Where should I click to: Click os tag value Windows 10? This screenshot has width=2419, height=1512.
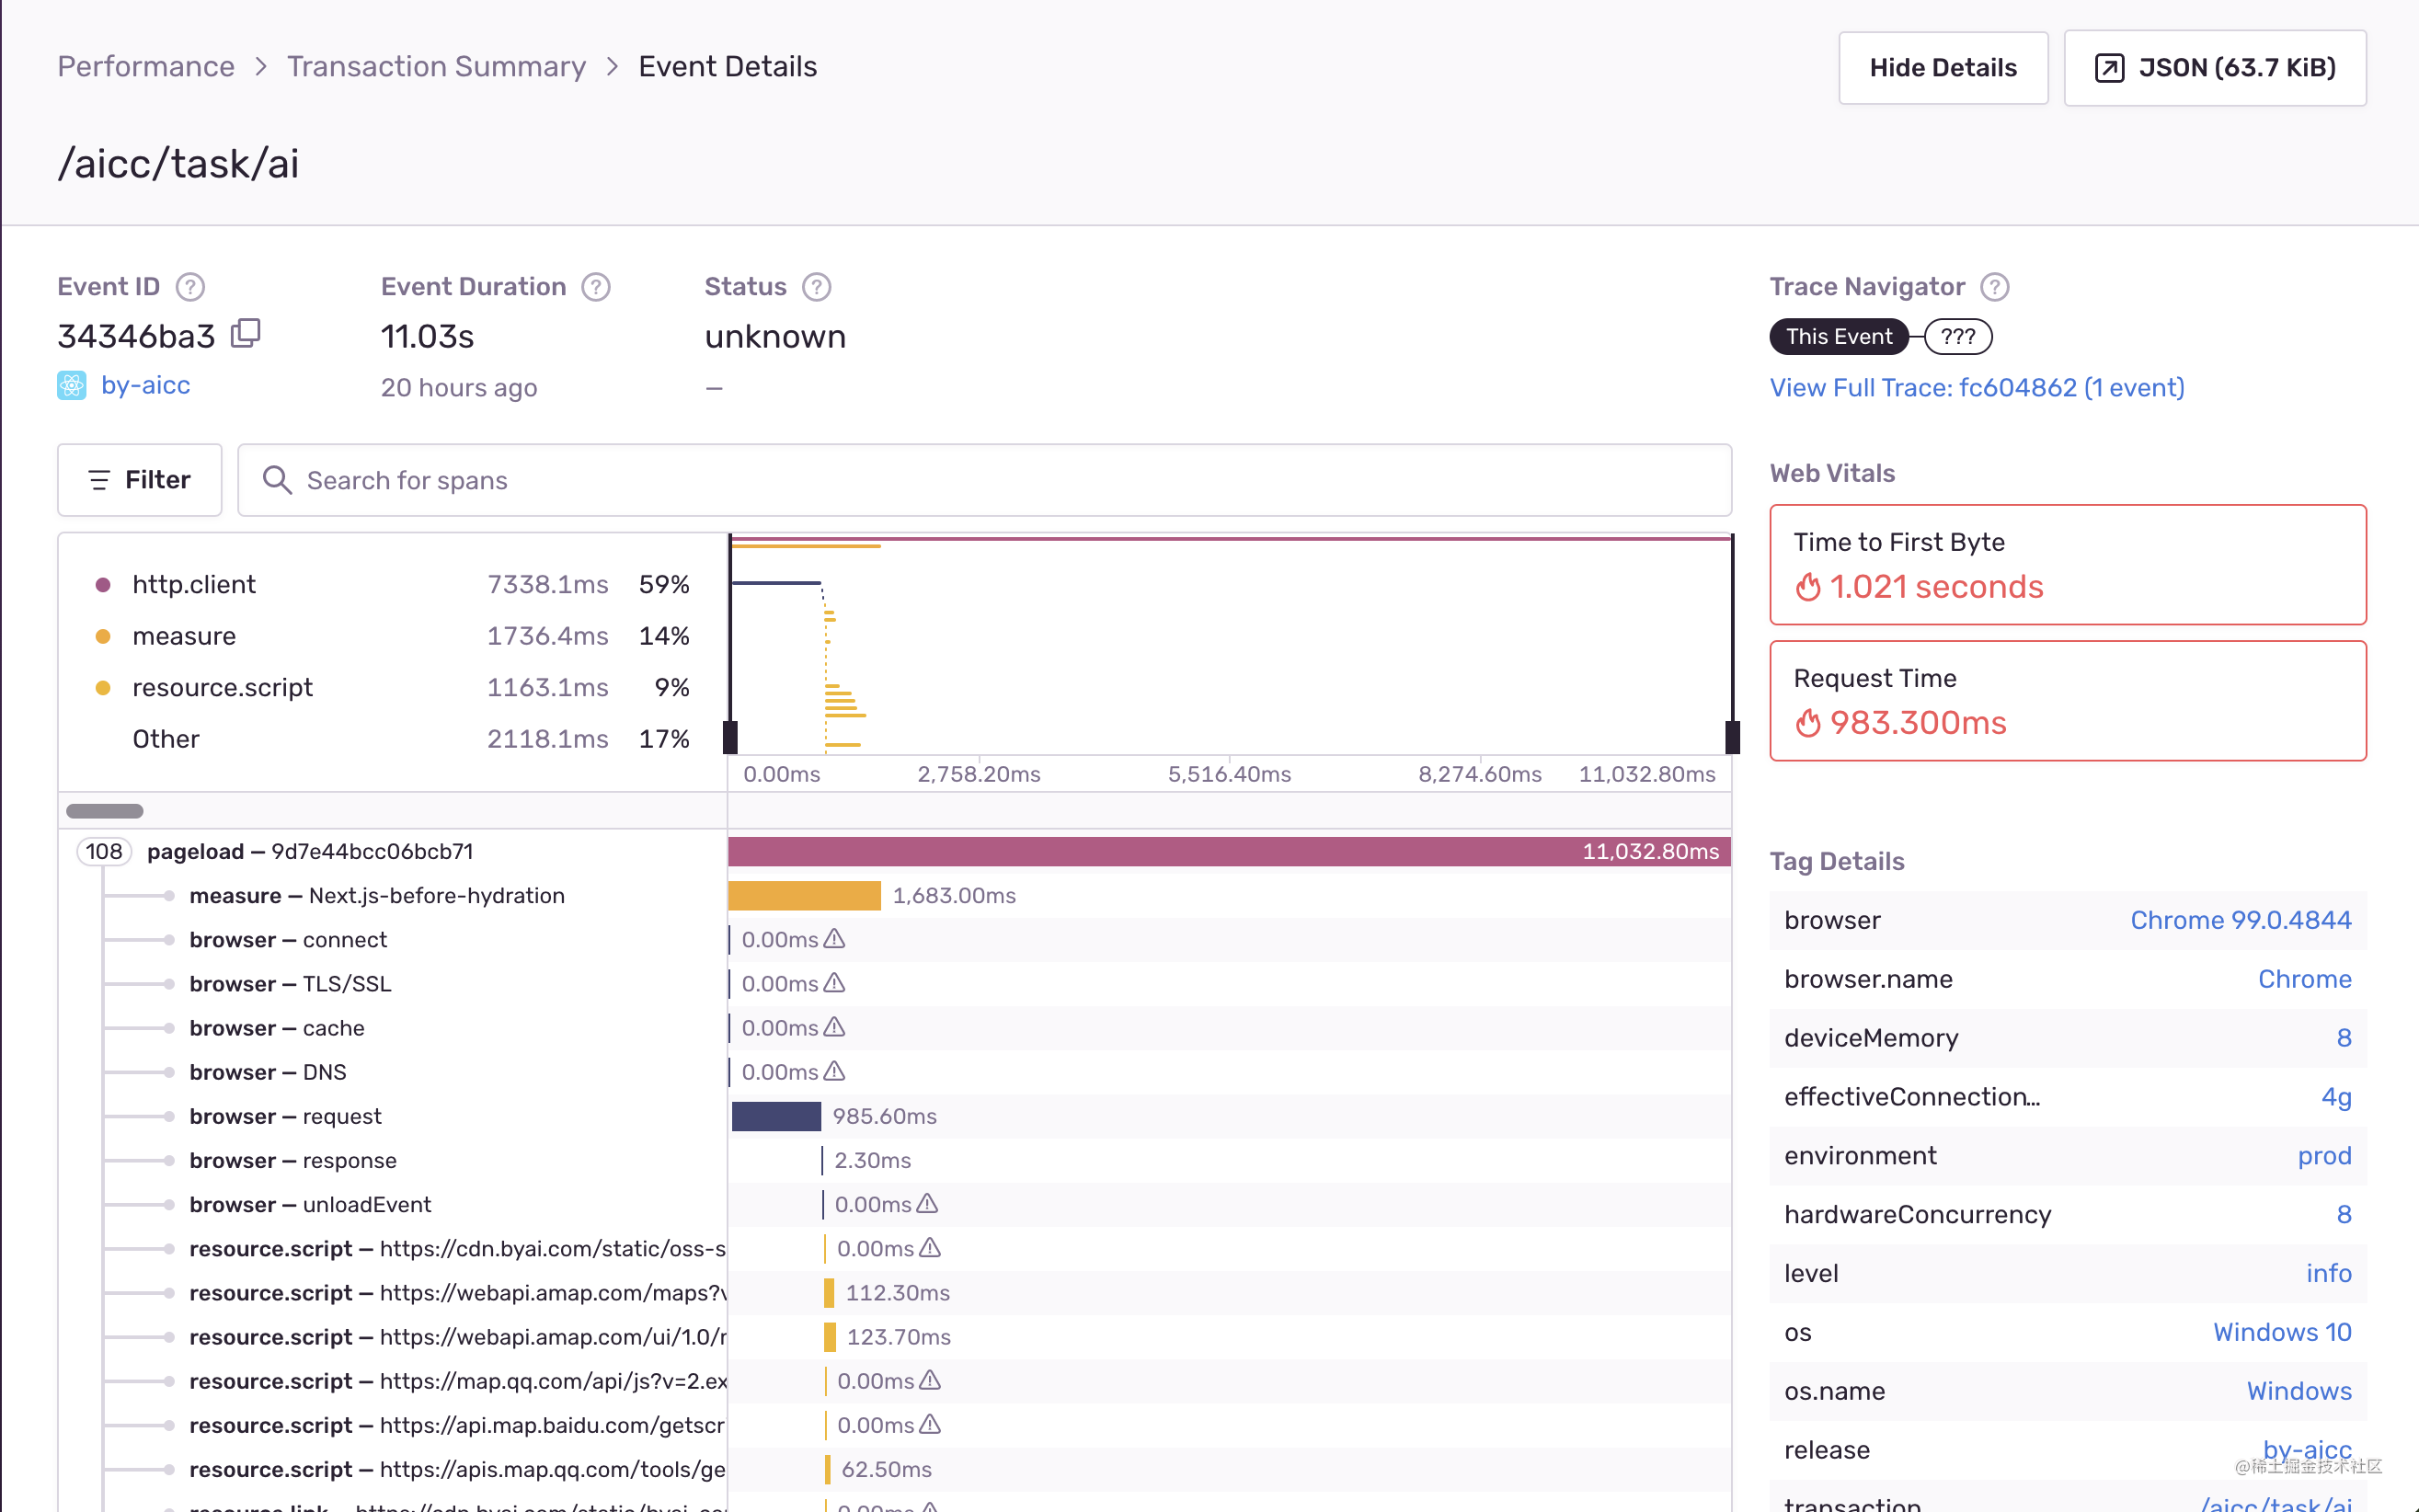pyautogui.click(x=2282, y=1332)
